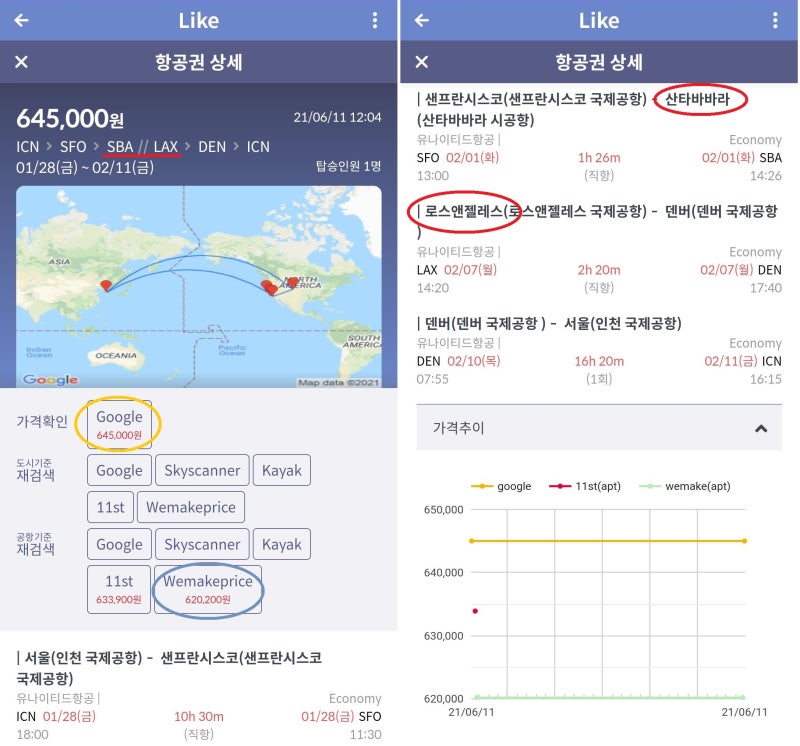Close 항공권 상세 with X on left screen
The height and width of the screenshot is (746, 800).
coord(21,62)
